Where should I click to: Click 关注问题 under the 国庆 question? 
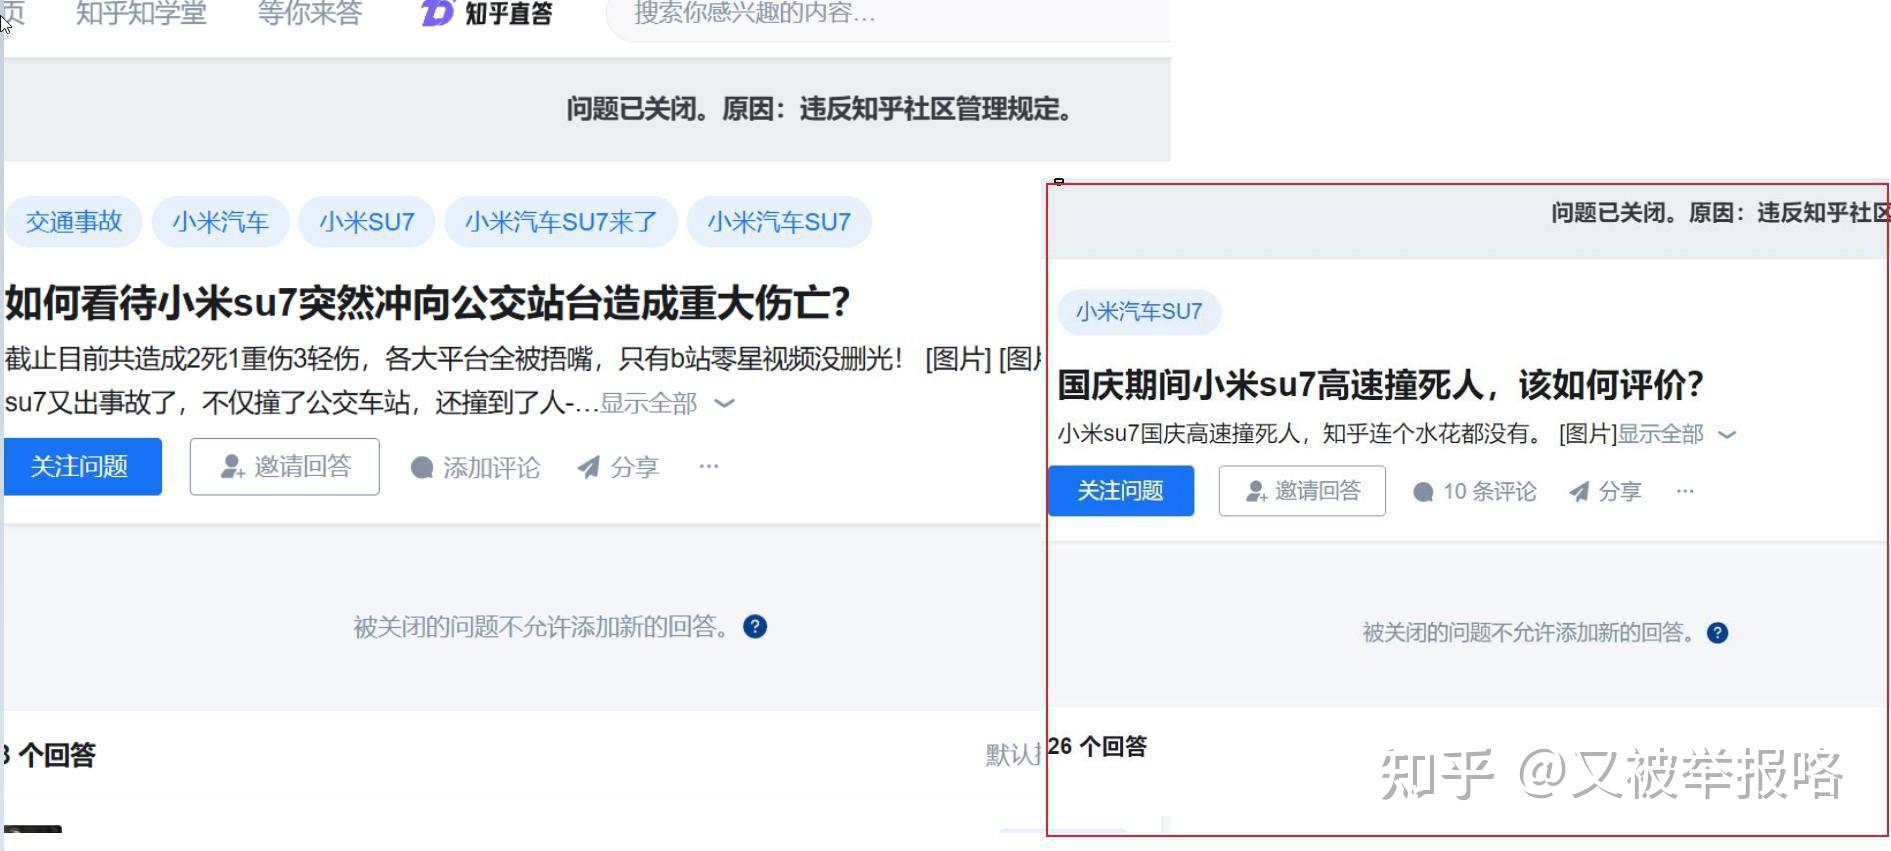point(1121,491)
